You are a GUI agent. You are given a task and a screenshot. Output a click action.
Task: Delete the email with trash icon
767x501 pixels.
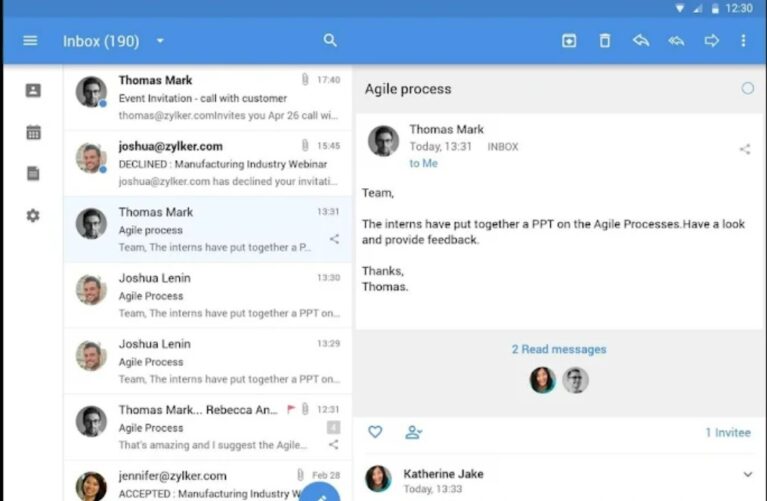point(605,41)
